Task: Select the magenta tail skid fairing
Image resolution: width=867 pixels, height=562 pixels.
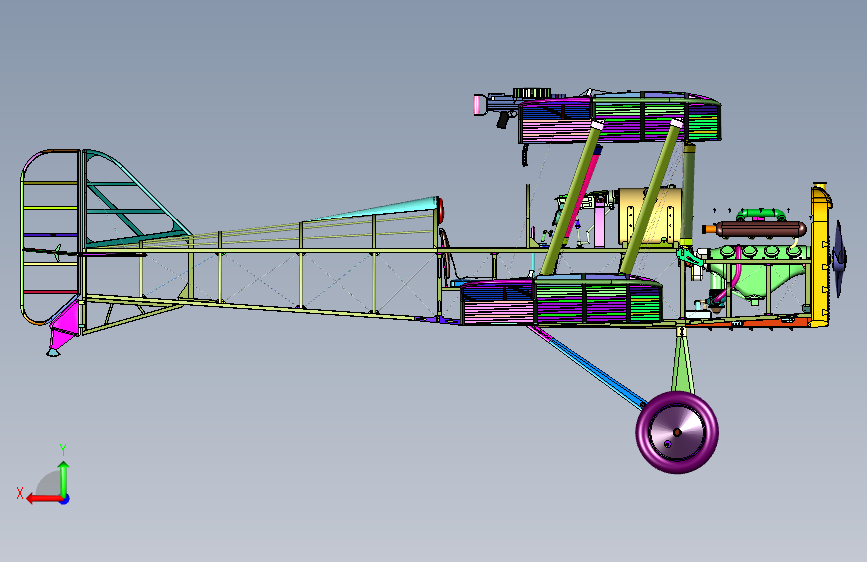Action: (66, 324)
